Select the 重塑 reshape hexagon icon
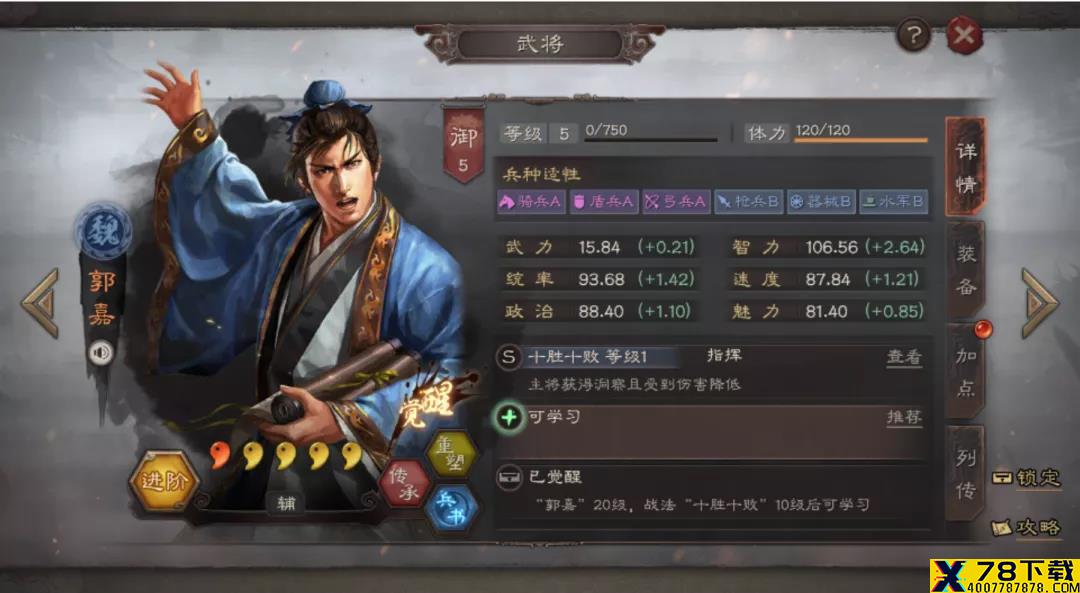 452,452
